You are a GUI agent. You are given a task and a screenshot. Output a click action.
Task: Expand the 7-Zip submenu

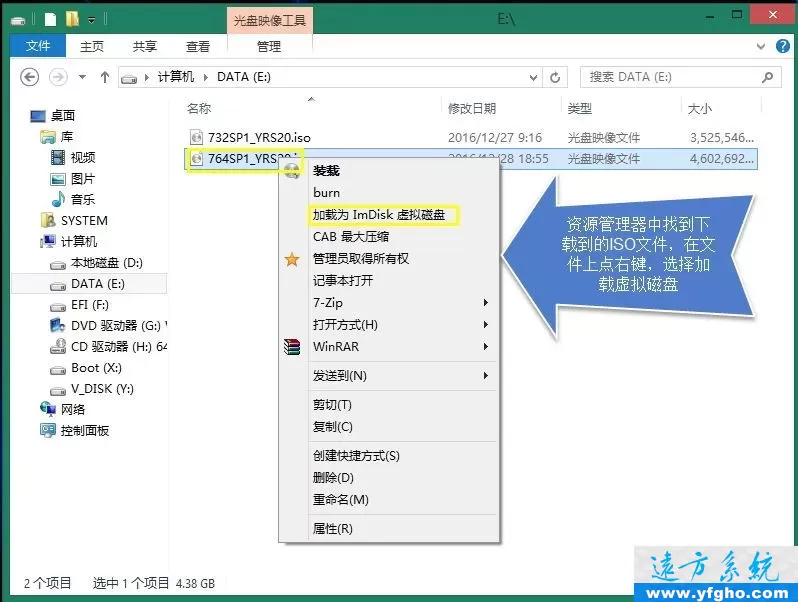coord(486,303)
